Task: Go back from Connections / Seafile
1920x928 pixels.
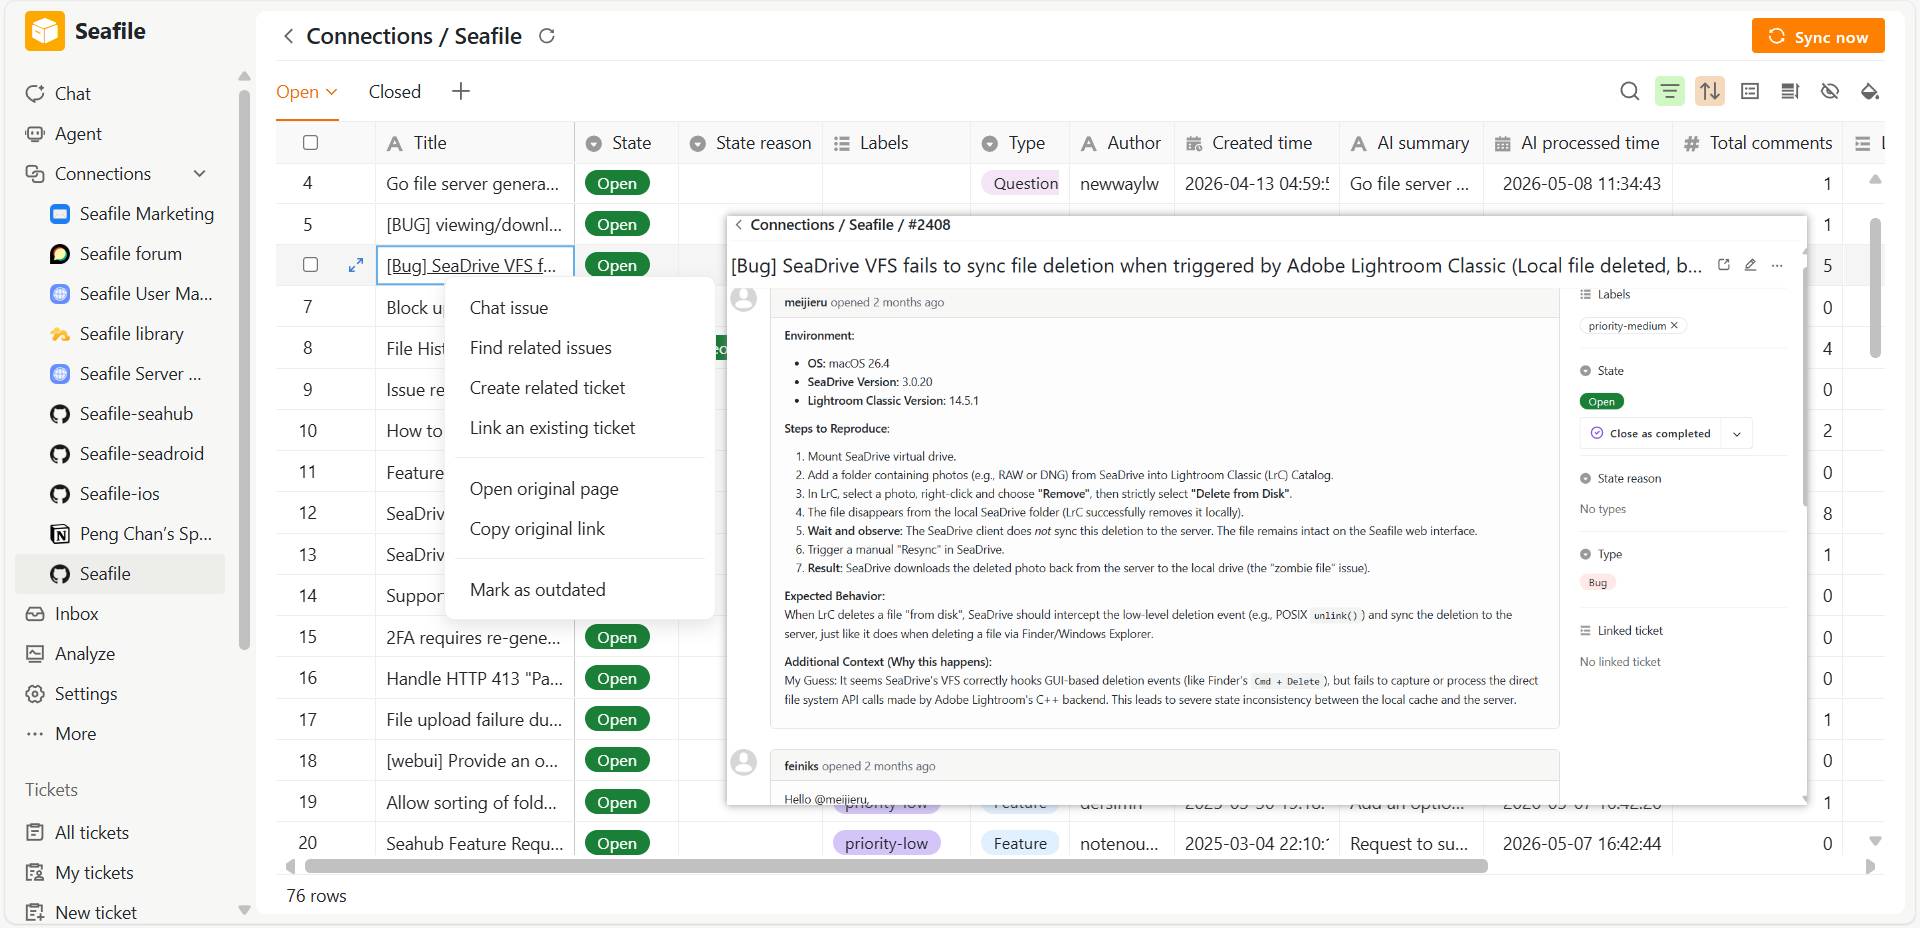Action: [288, 36]
